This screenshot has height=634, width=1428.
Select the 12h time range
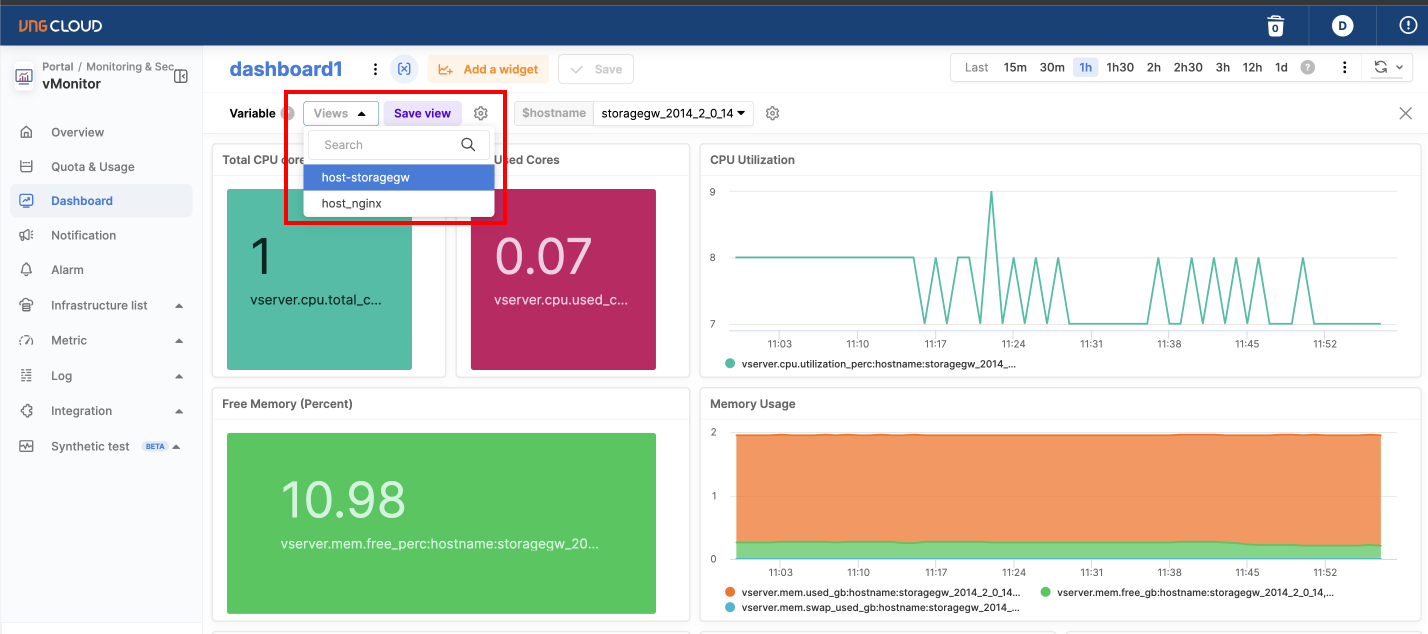pos(1252,68)
